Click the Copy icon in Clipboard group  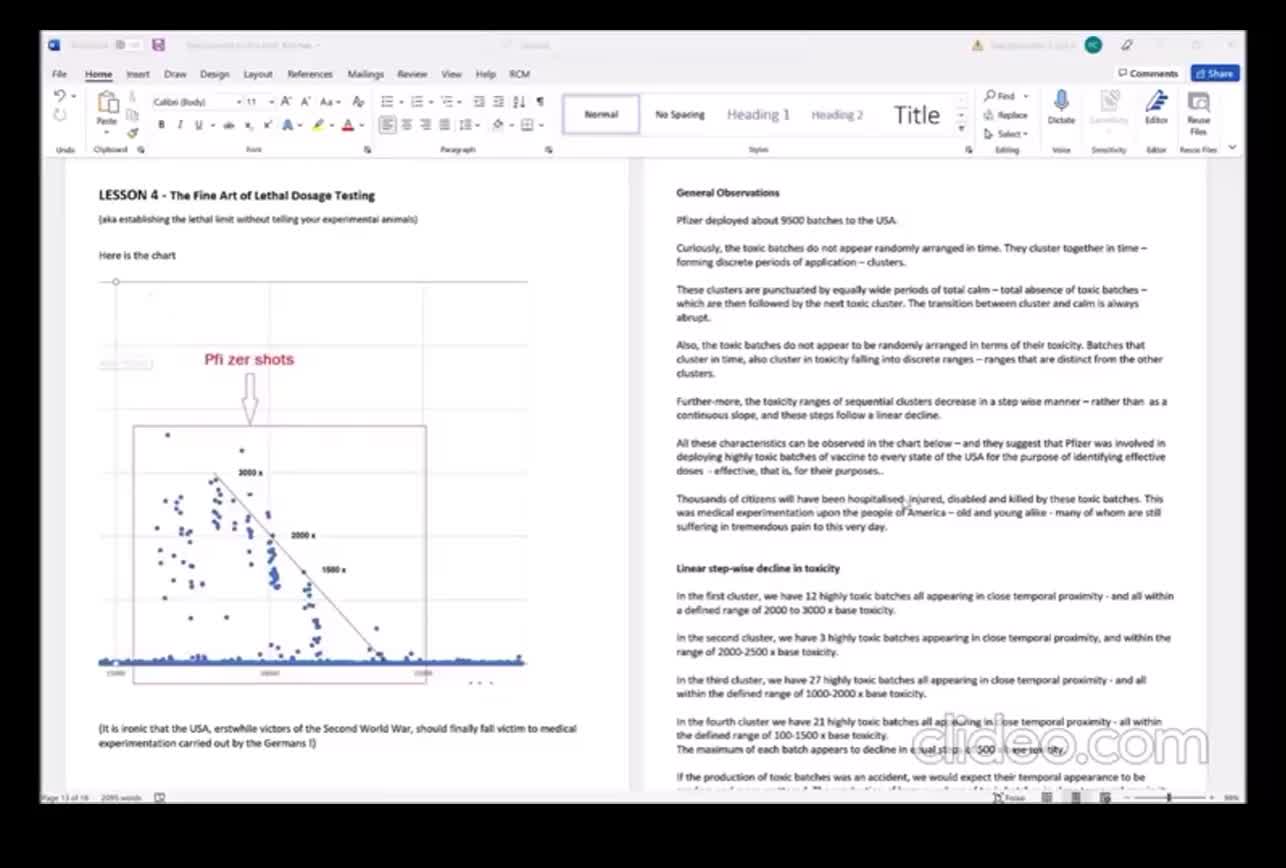point(132,116)
